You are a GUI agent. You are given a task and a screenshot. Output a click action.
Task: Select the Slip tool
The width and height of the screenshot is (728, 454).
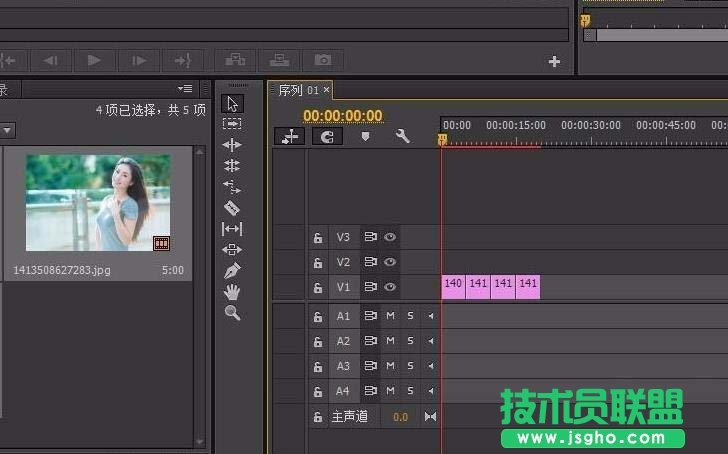232,228
